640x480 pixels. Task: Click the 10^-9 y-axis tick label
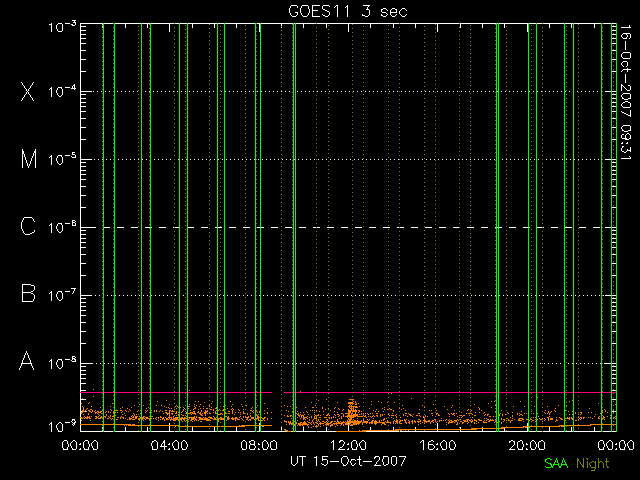pyautogui.click(x=62, y=427)
